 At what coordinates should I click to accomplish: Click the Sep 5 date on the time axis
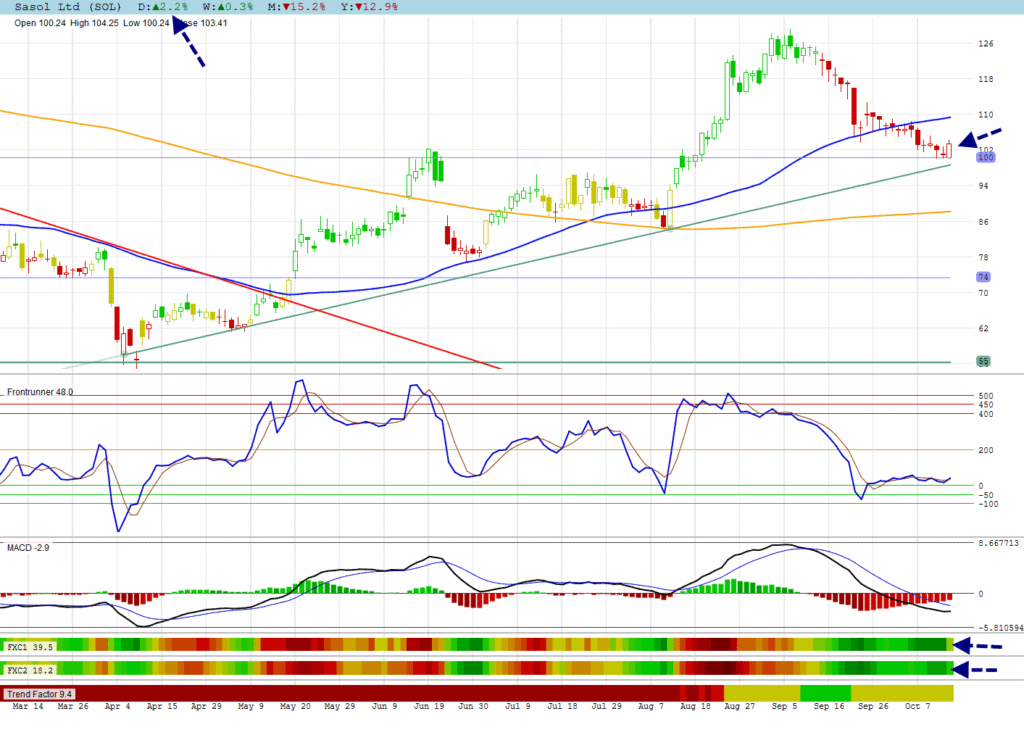pos(782,706)
